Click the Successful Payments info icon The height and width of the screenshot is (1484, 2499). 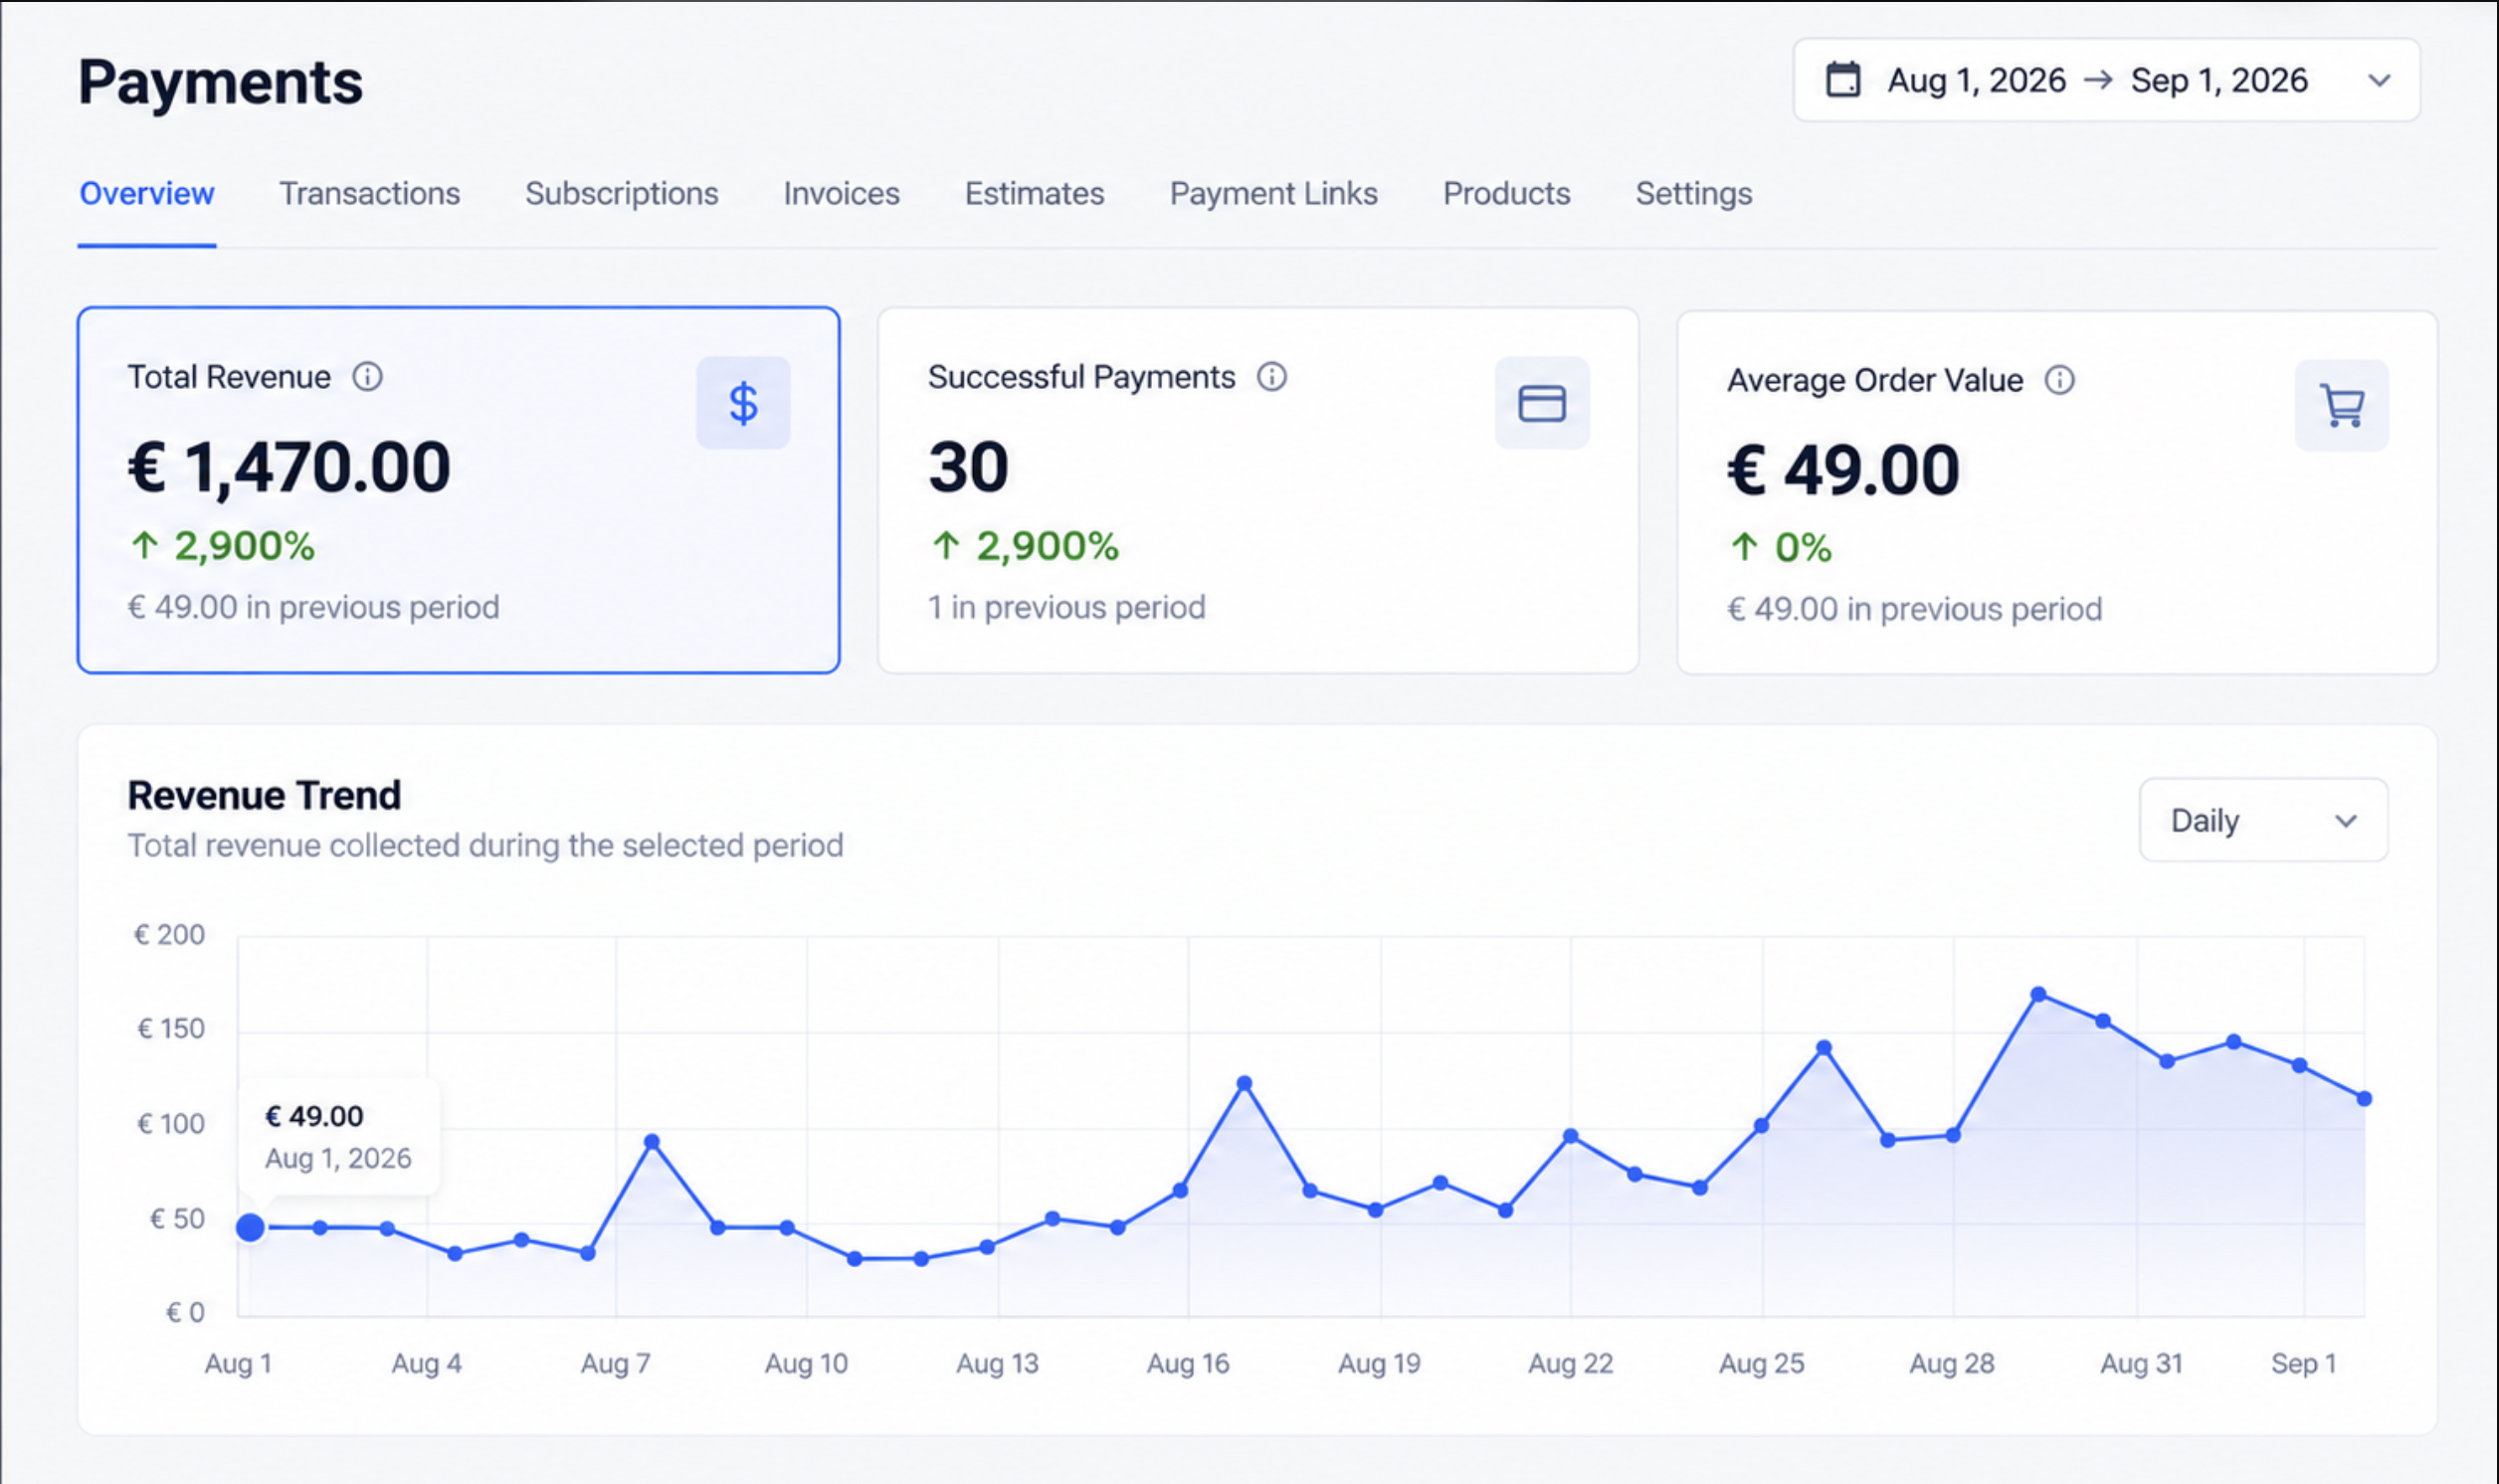click(x=1271, y=377)
